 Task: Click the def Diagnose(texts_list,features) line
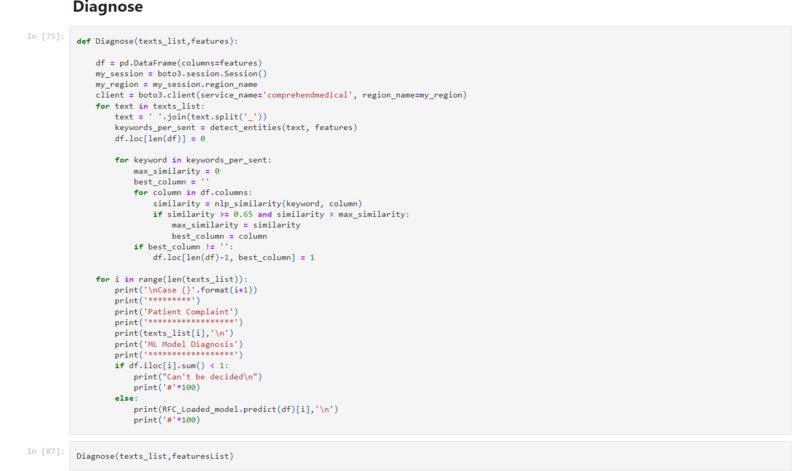157,41
